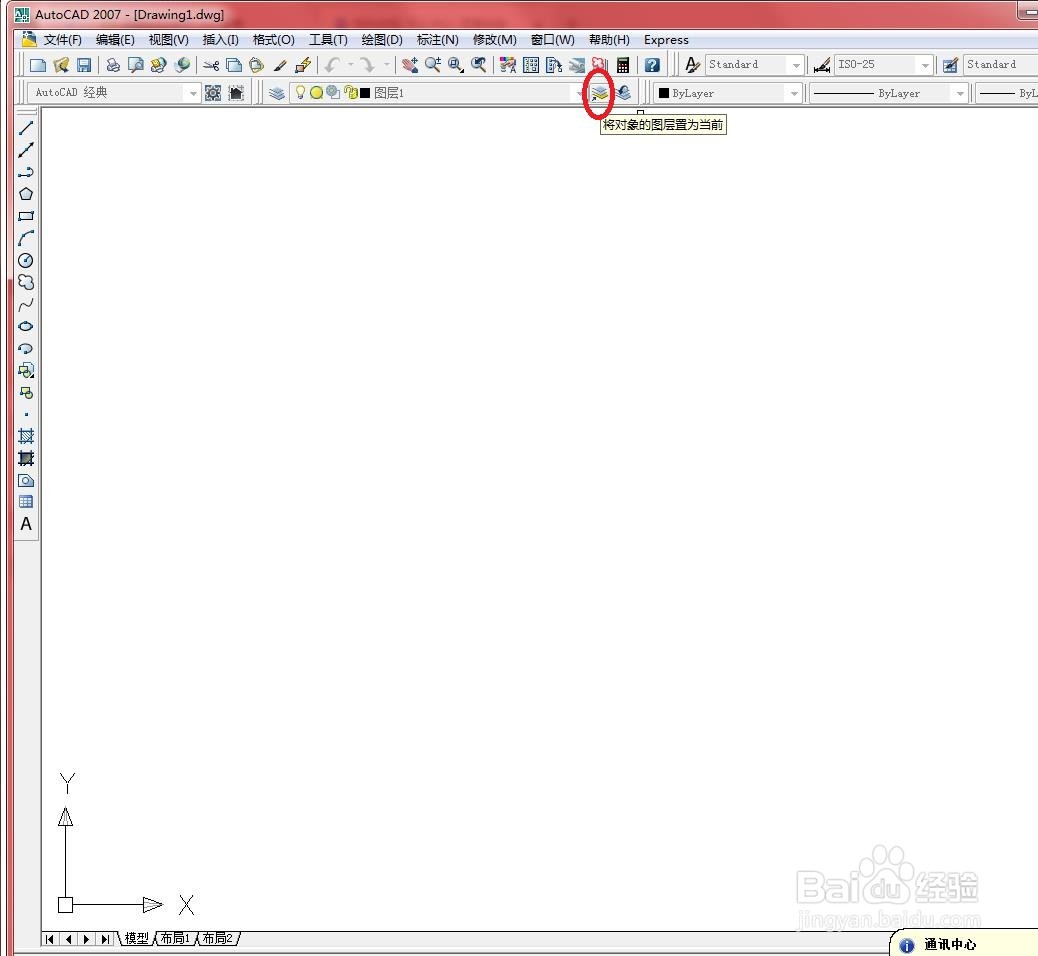The width and height of the screenshot is (1038, 956).
Task: Select the Hatch tool
Action: (x=26, y=436)
